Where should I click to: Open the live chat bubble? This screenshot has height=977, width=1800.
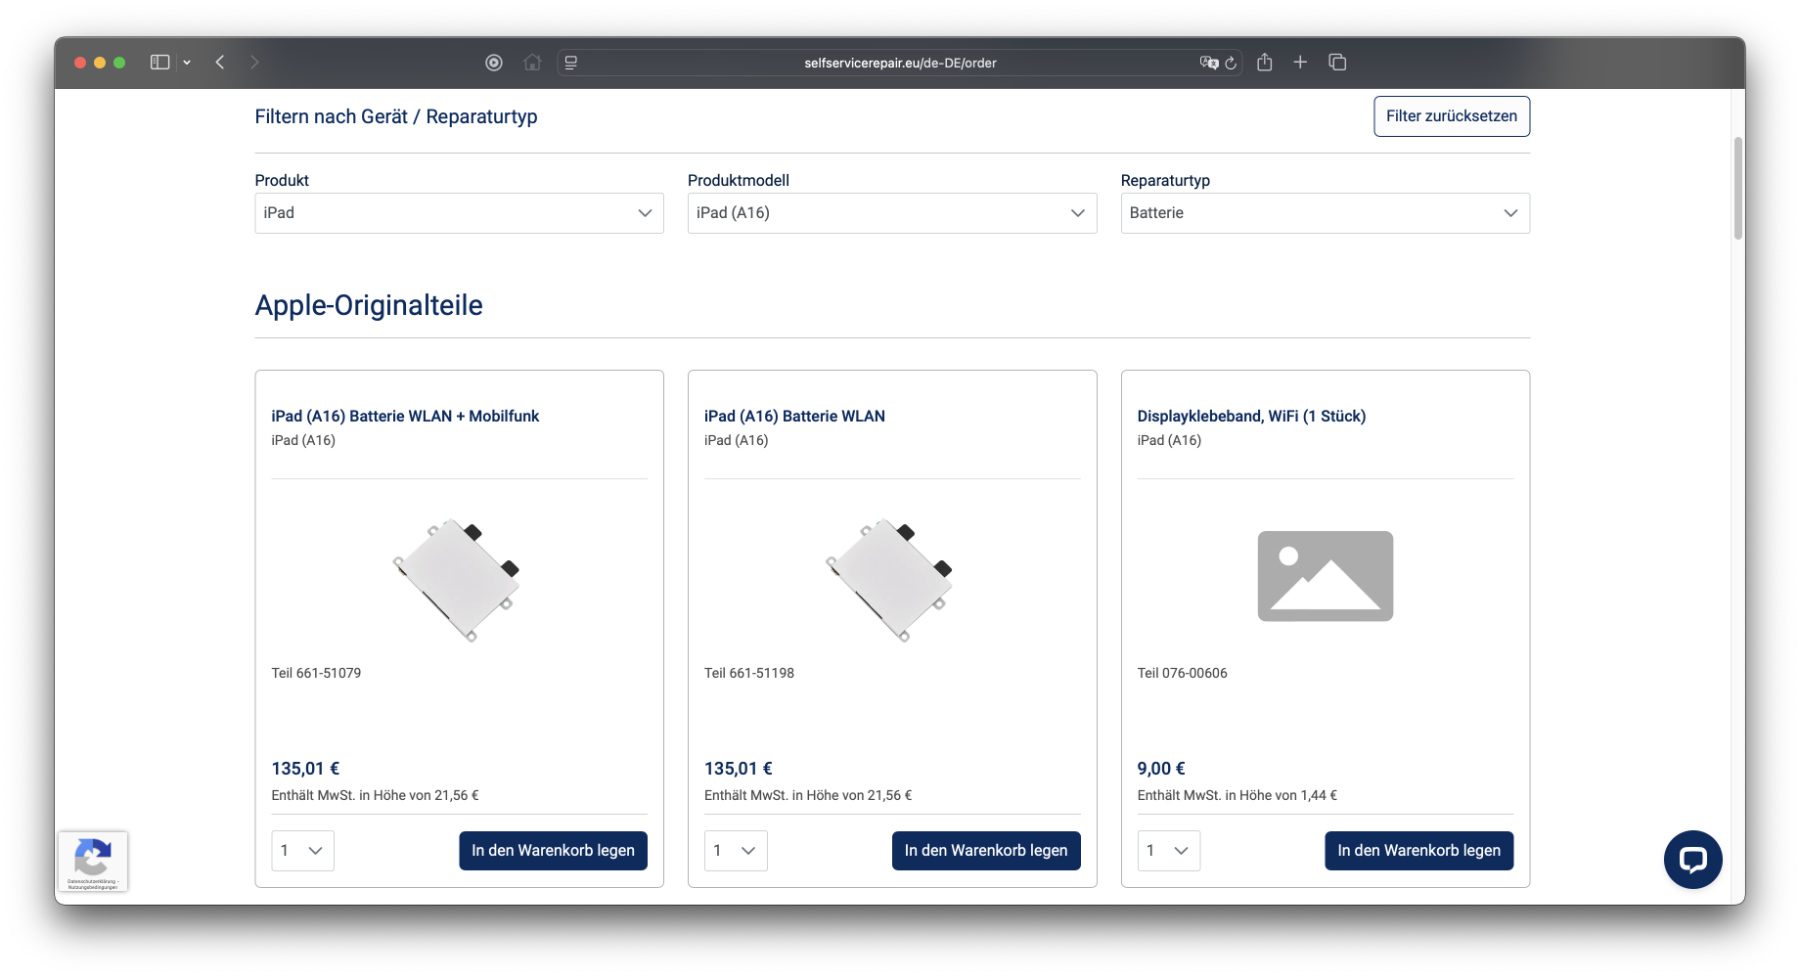[x=1692, y=859]
